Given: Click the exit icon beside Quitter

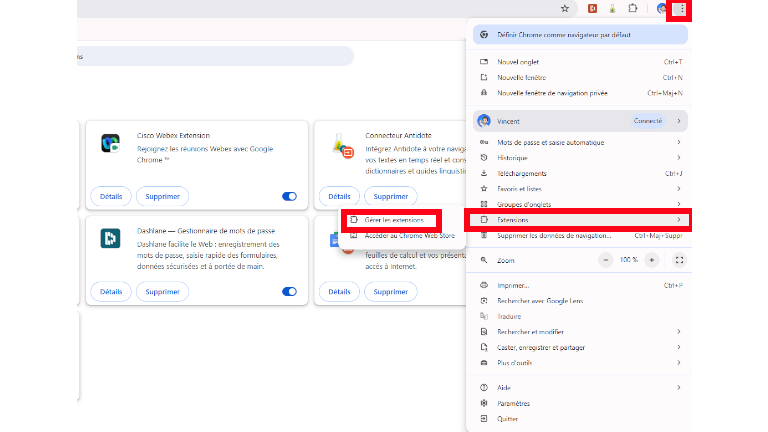Looking at the screenshot, I should pyautogui.click(x=484, y=419).
